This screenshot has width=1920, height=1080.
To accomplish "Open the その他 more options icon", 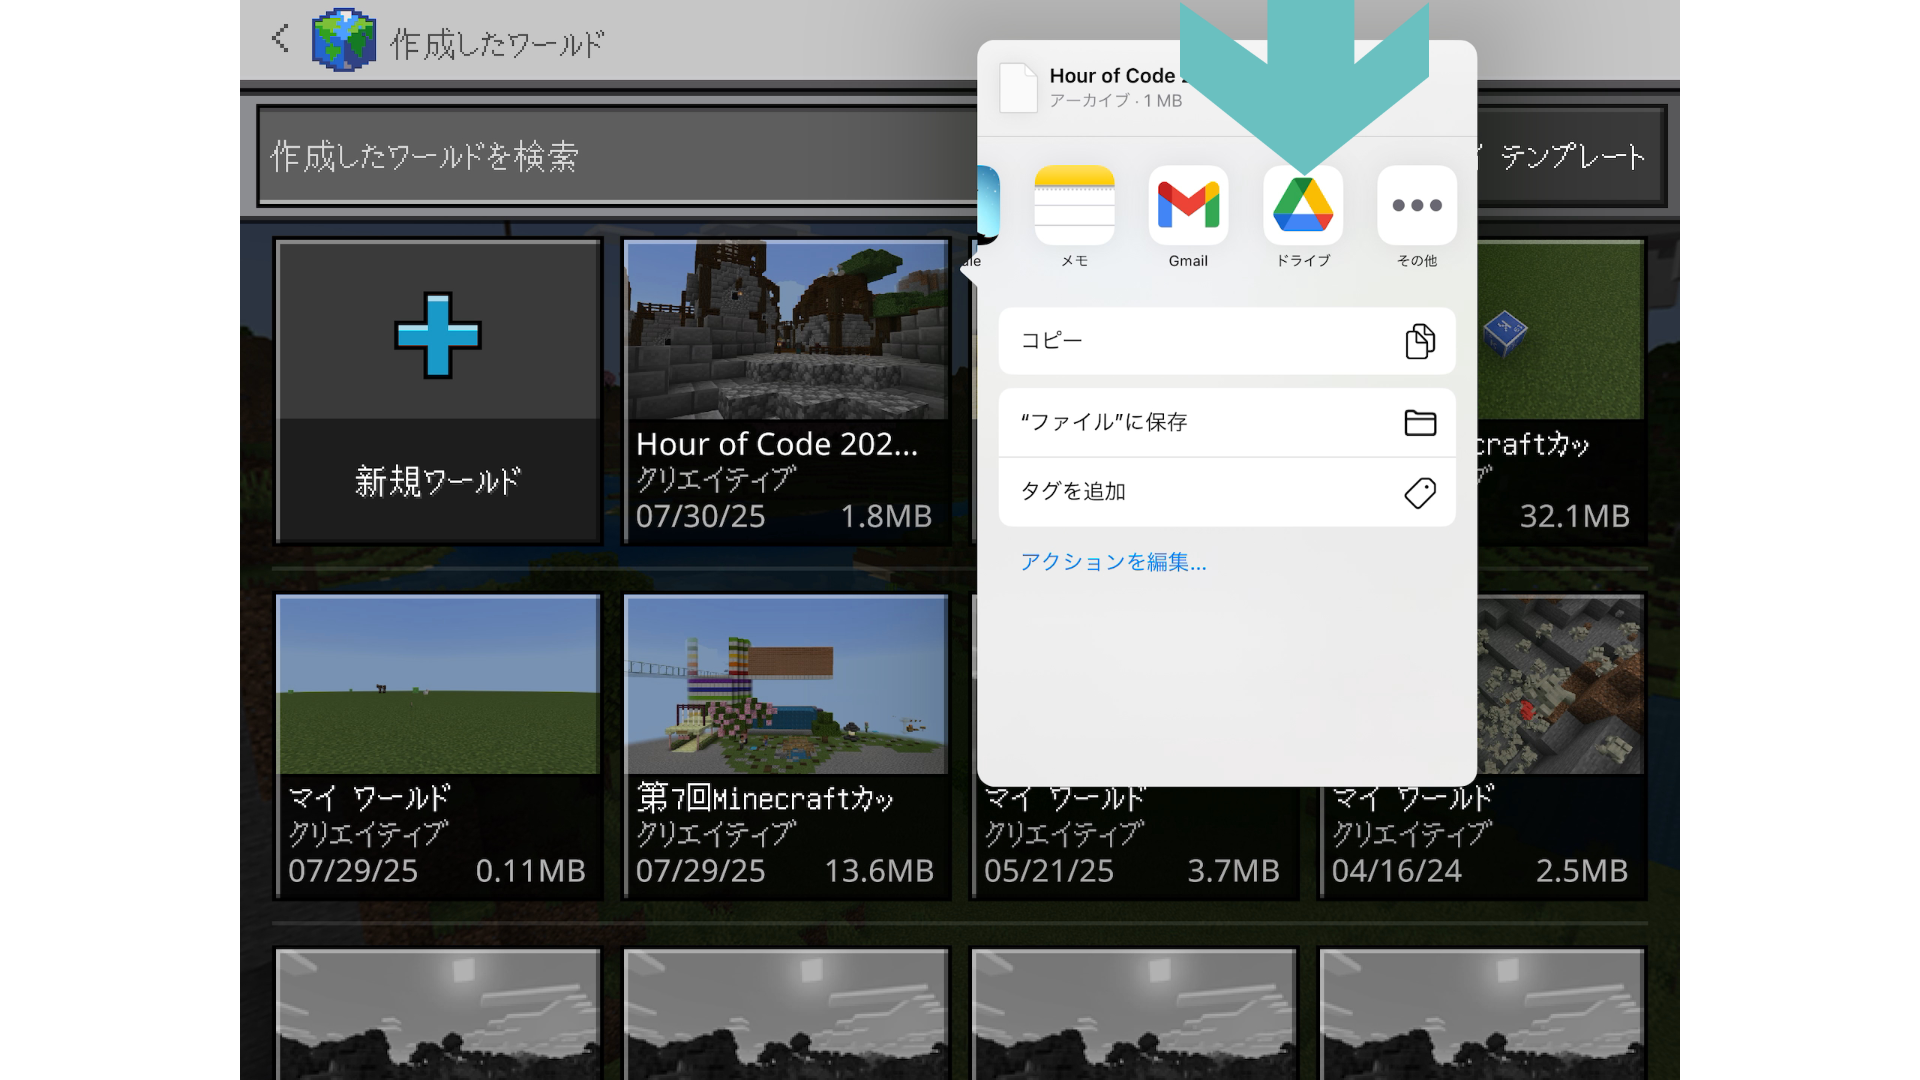I will (1416, 206).
